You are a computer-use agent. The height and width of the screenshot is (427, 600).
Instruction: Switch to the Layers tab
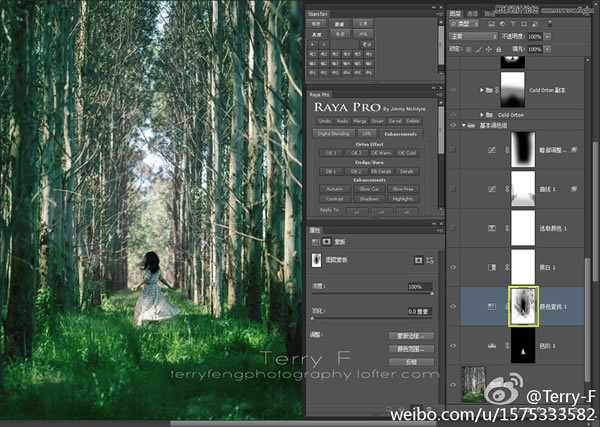tap(455, 14)
